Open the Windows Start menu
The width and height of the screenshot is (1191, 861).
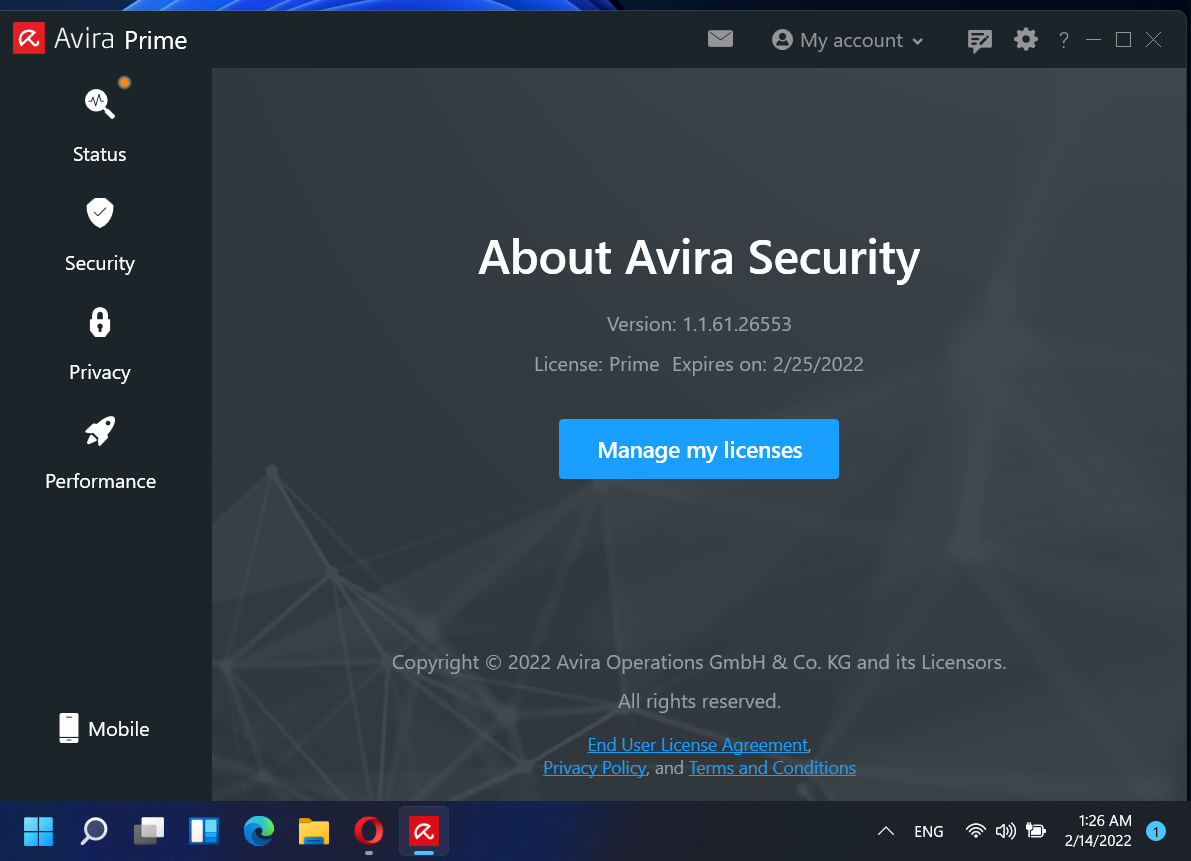point(38,831)
